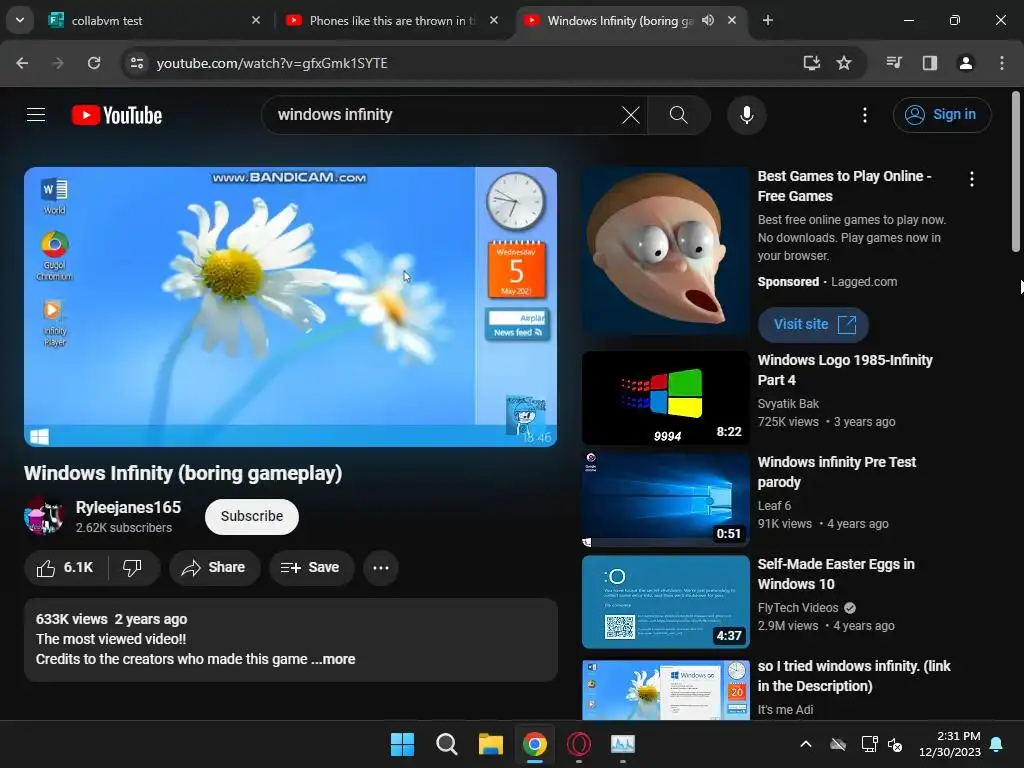Open taskbar Search

point(447,744)
